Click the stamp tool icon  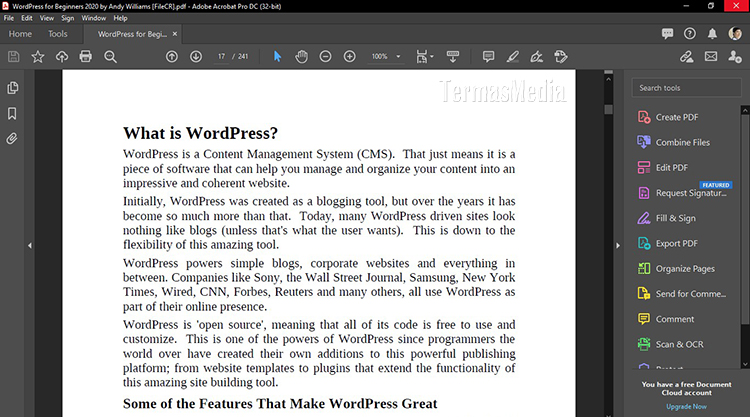[561, 57]
